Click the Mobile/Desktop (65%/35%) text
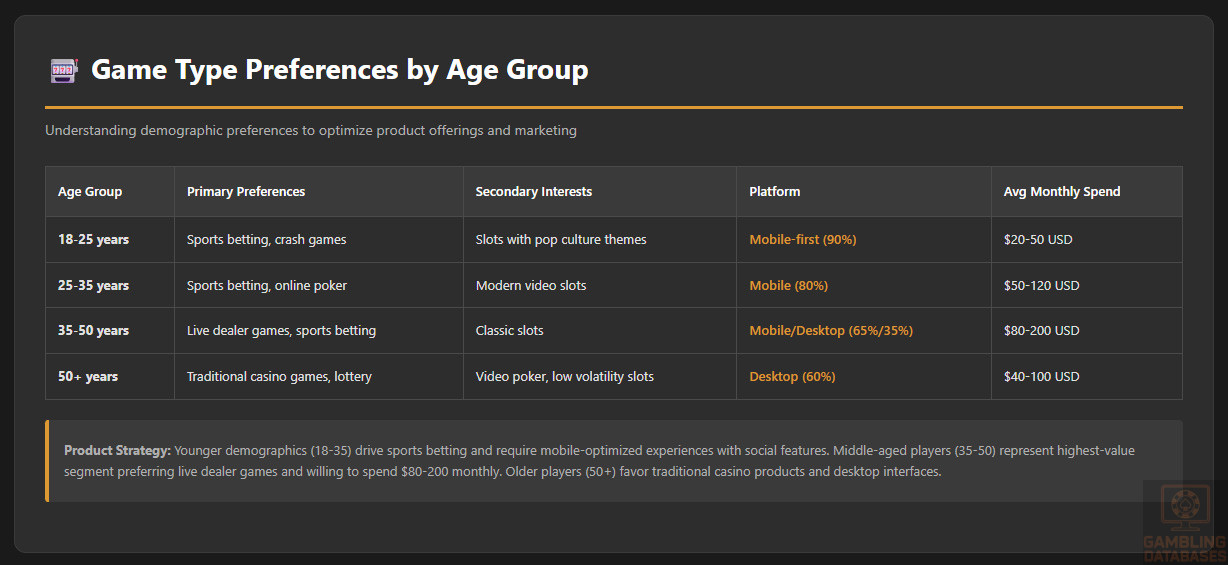This screenshot has width=1228, height=565. click(831, 331)
